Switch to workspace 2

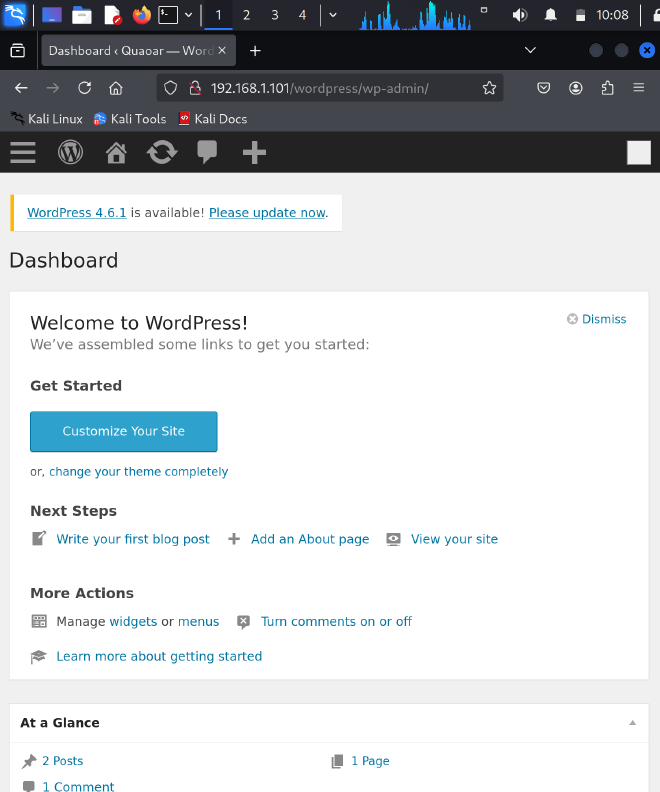(246, 15)
